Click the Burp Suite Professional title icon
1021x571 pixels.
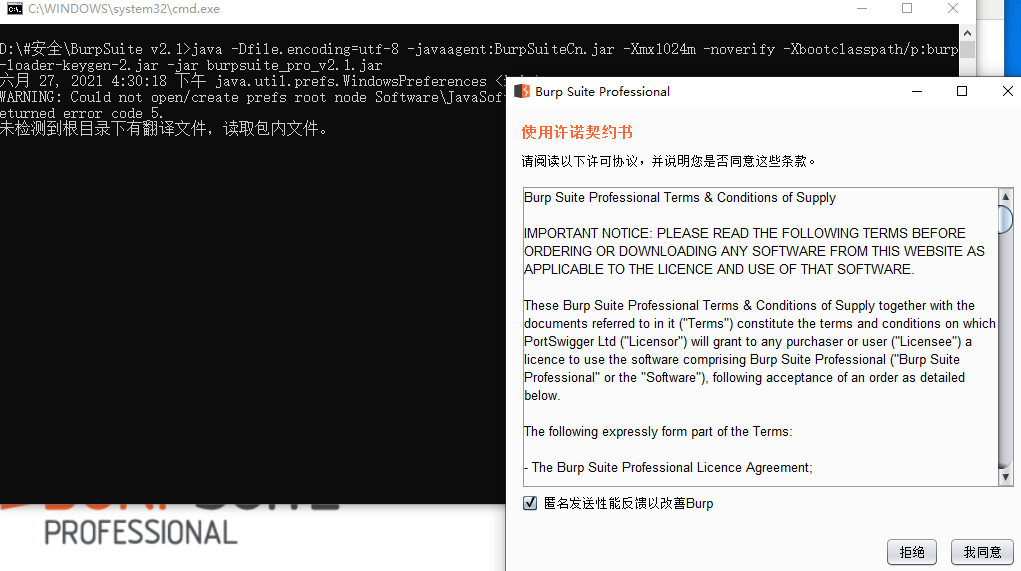522,92
